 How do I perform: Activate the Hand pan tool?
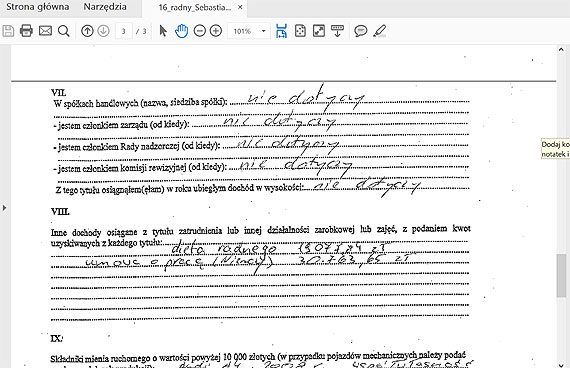[181, 31]
